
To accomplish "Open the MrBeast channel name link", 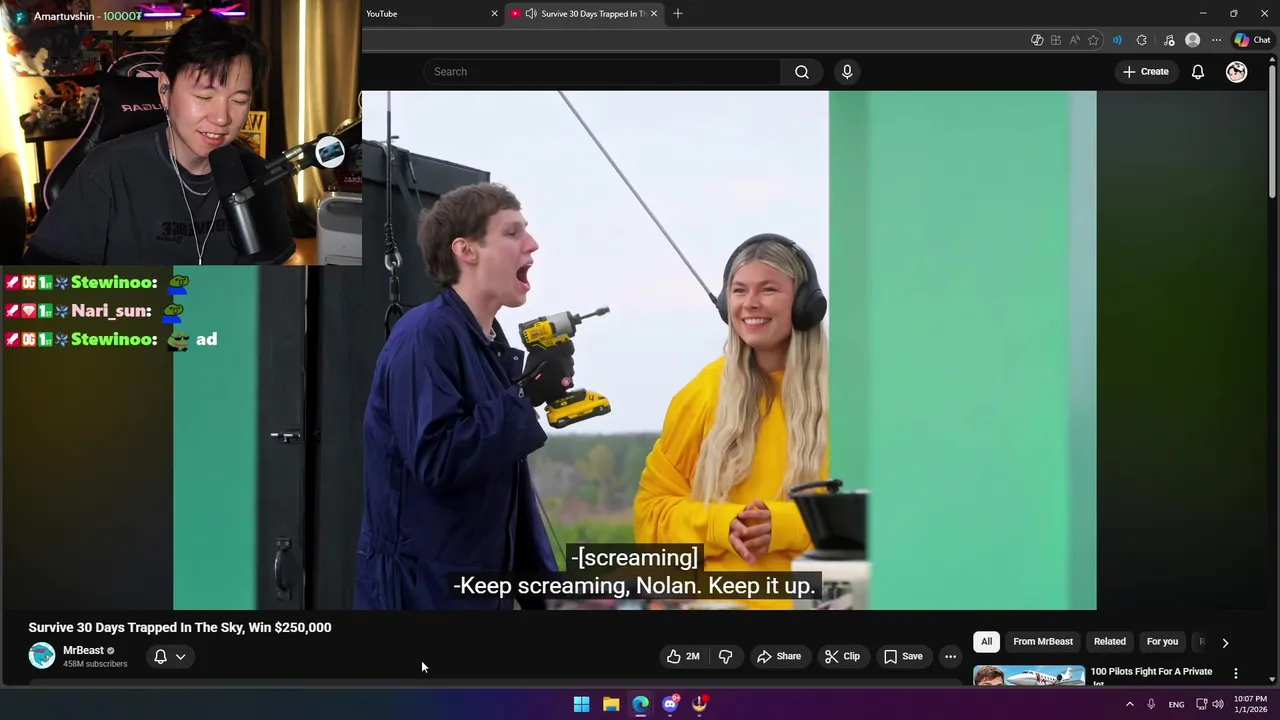I will (83, 651).
